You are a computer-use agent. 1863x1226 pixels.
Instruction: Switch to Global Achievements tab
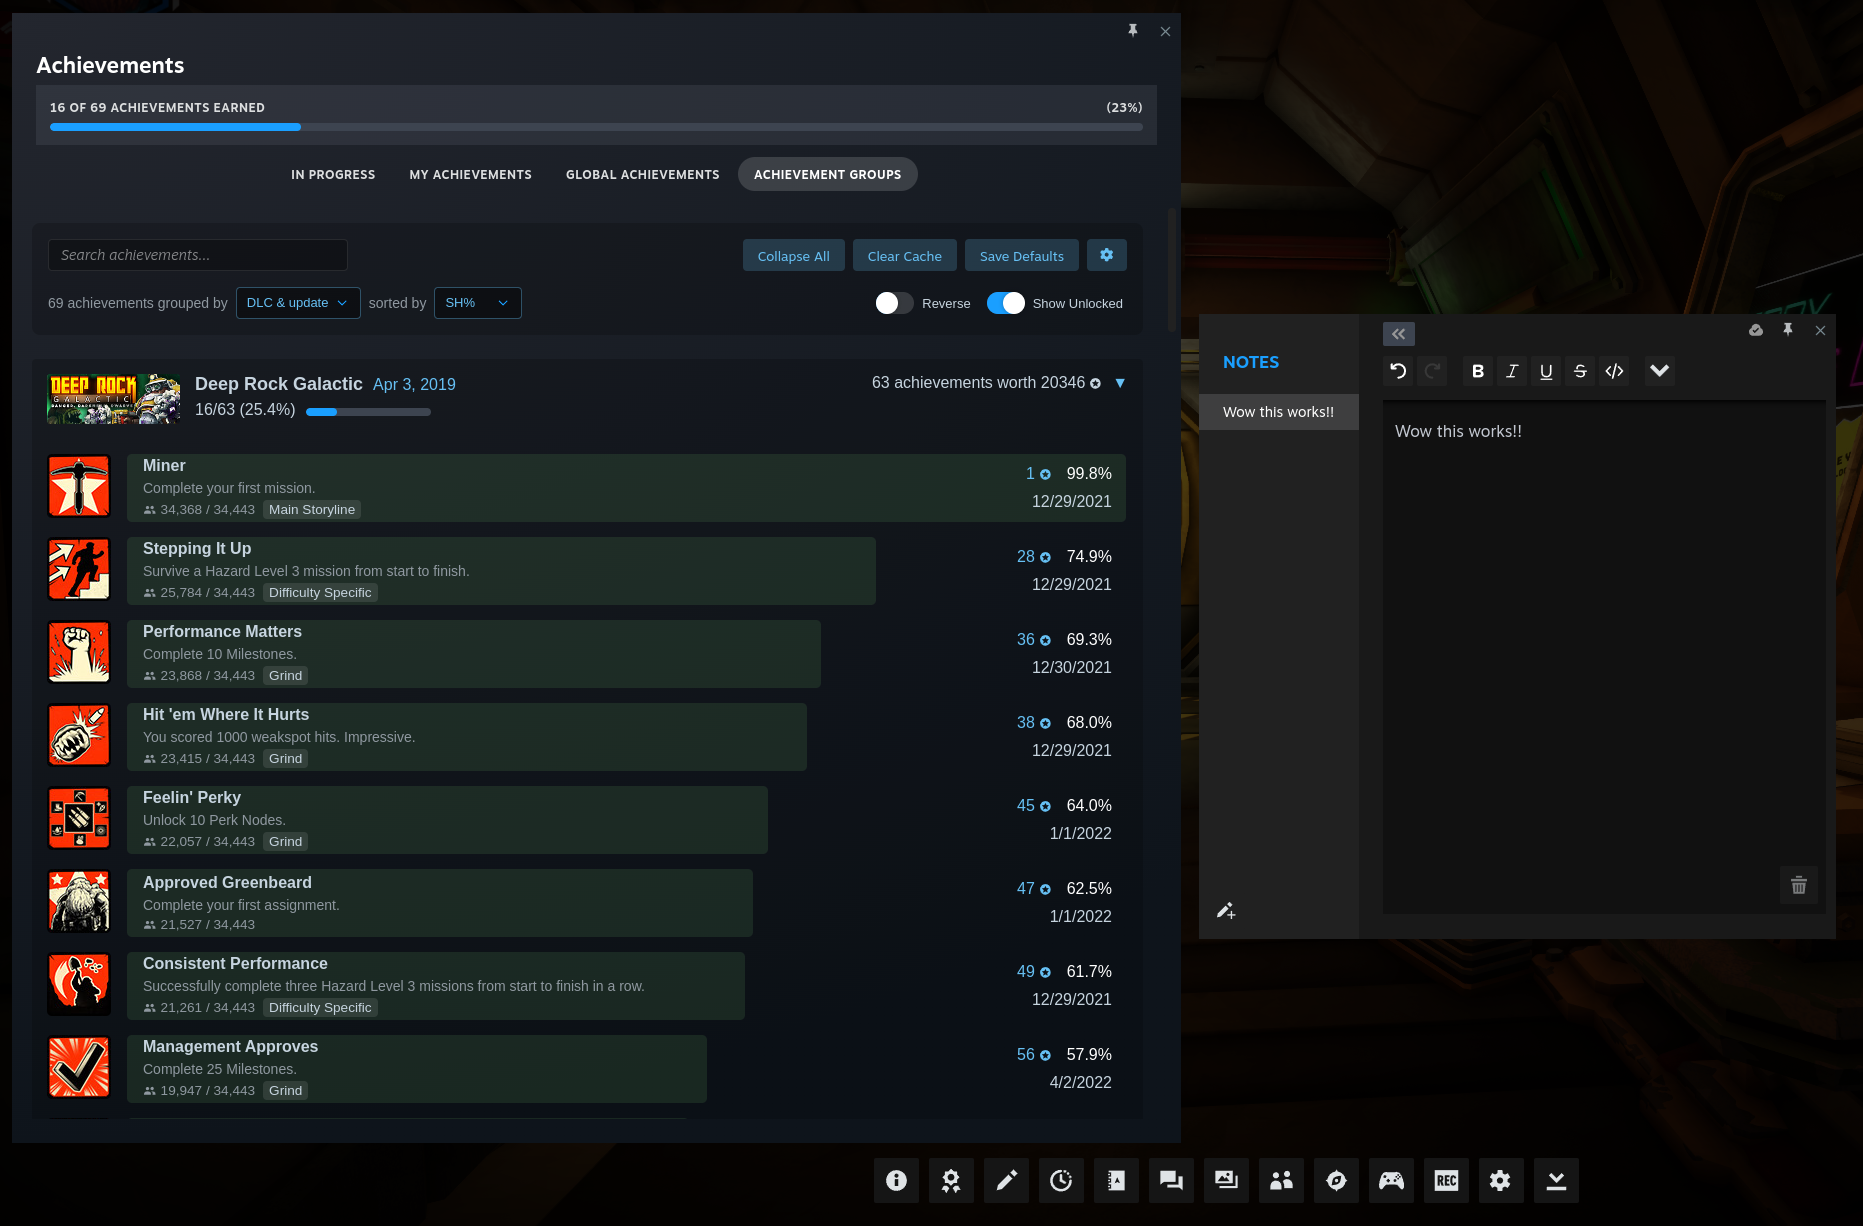click(642, 174)
